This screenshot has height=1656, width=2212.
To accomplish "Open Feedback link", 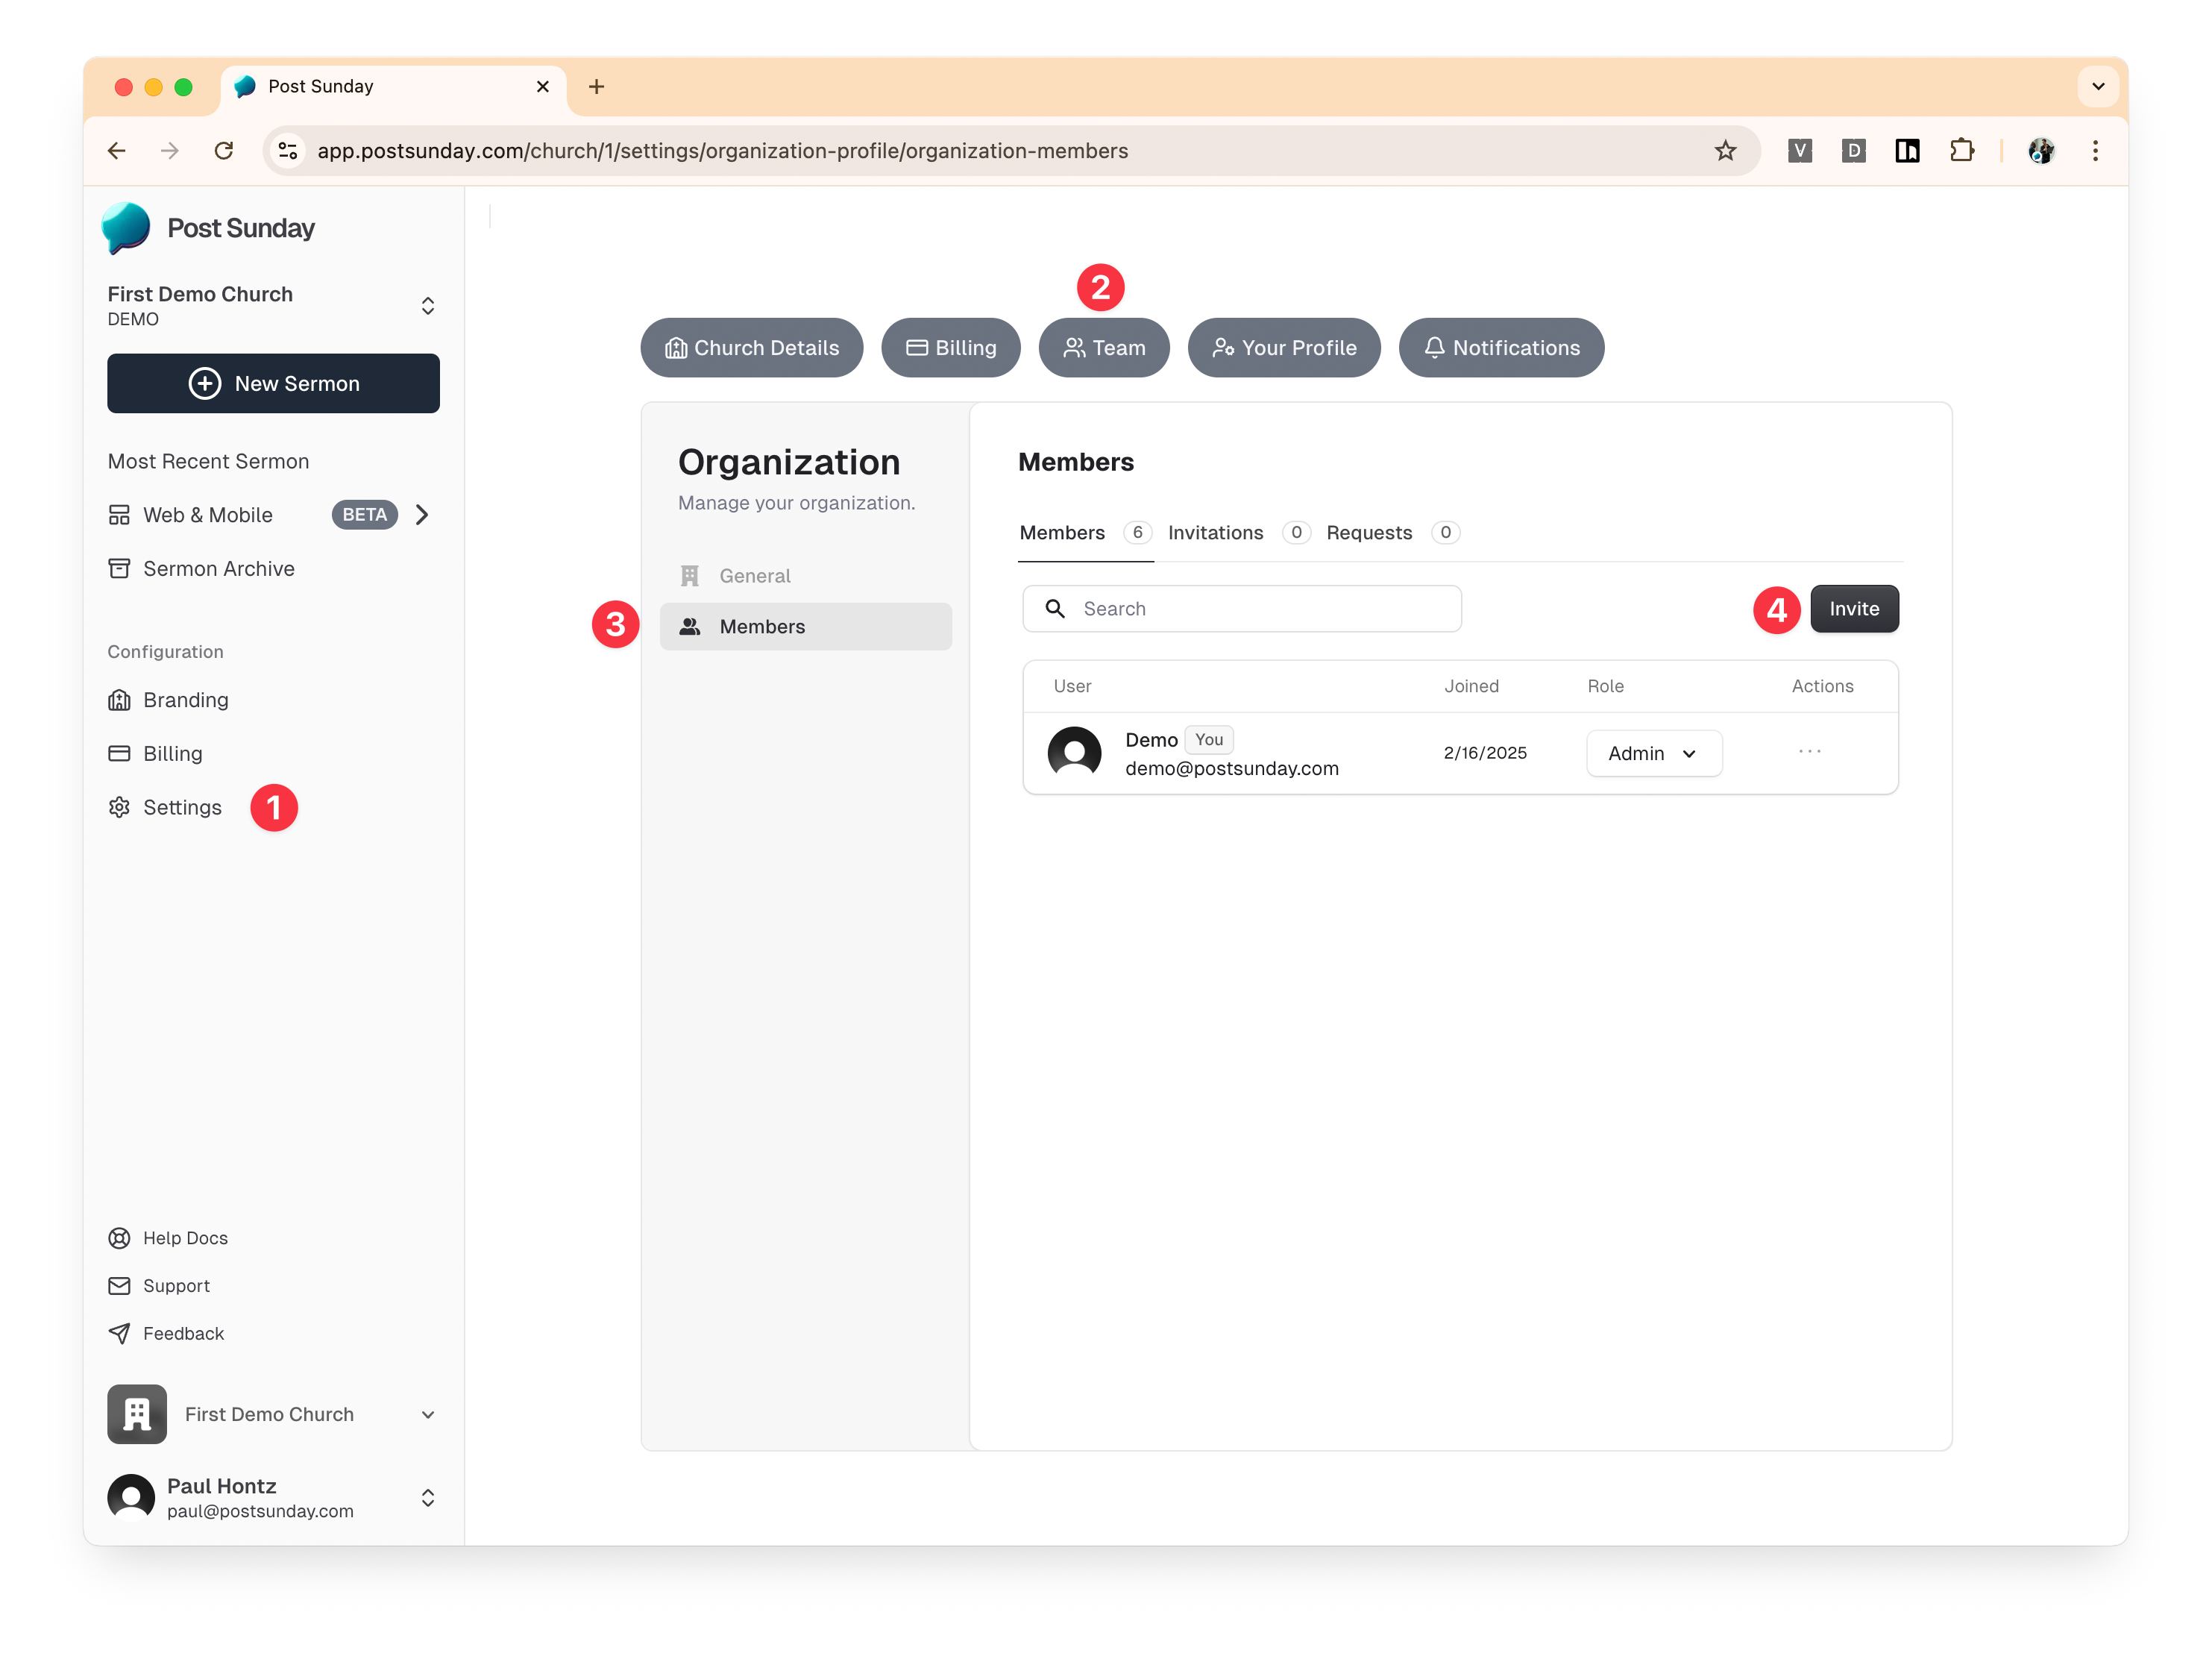I will pos(166,1334).
